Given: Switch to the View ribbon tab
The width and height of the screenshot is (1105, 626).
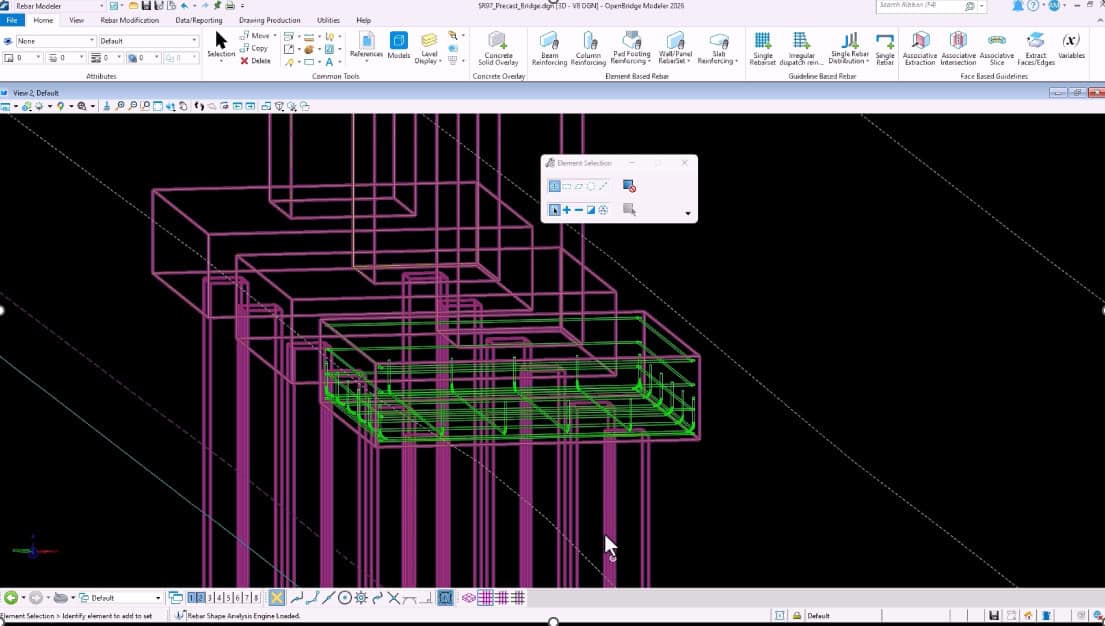Looking at the screenshot, I should coord(76,20).
